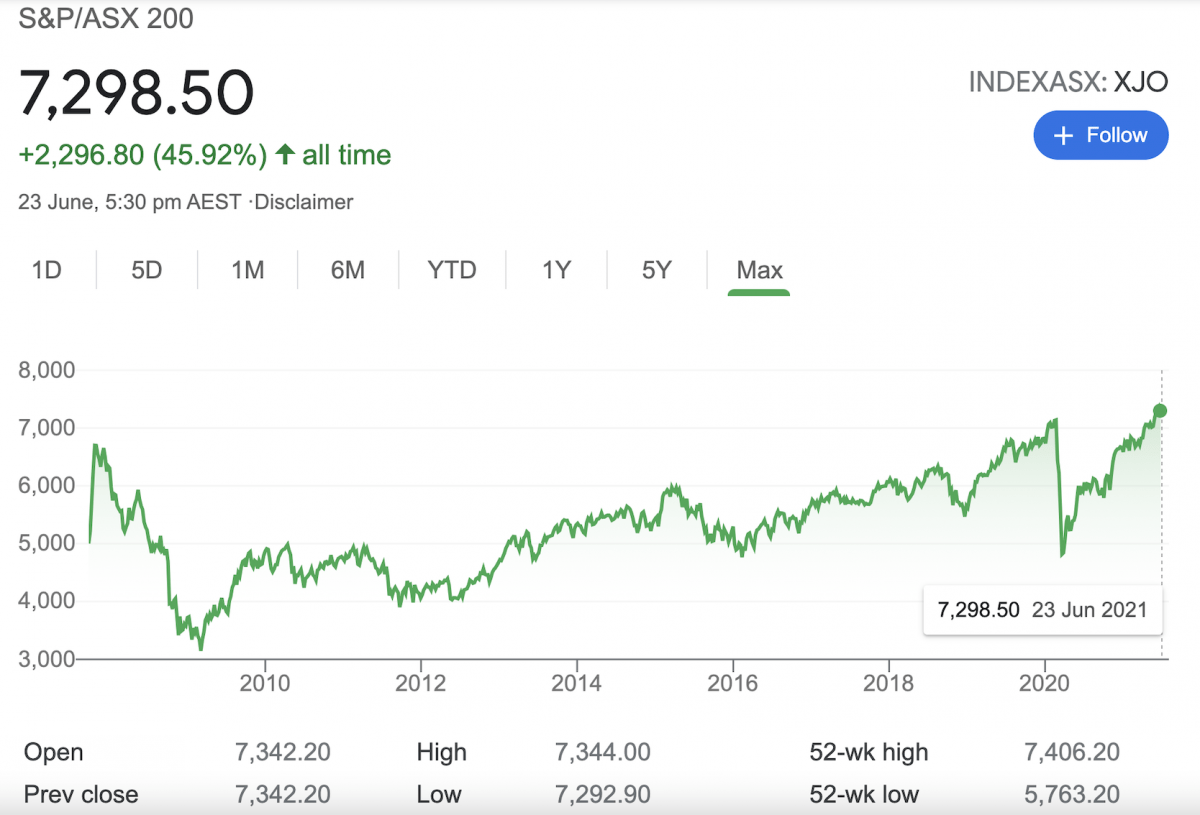This screenshot has height=815, width=1200.
Task: Click the 23 June, 5:30 pm AEST timestamp
Action: click(x=130, y=202)
